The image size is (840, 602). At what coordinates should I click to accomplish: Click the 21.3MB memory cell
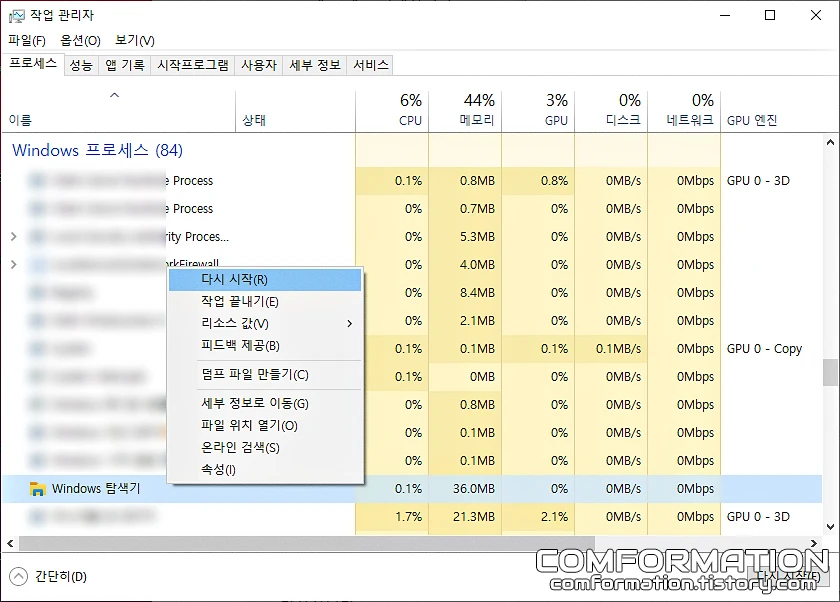465,516
